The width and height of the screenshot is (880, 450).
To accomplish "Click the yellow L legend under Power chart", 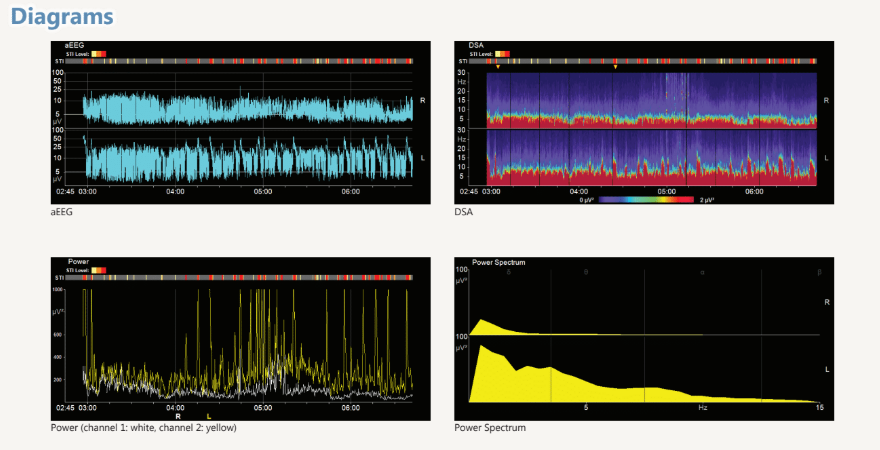I will [x=208, y=416].
